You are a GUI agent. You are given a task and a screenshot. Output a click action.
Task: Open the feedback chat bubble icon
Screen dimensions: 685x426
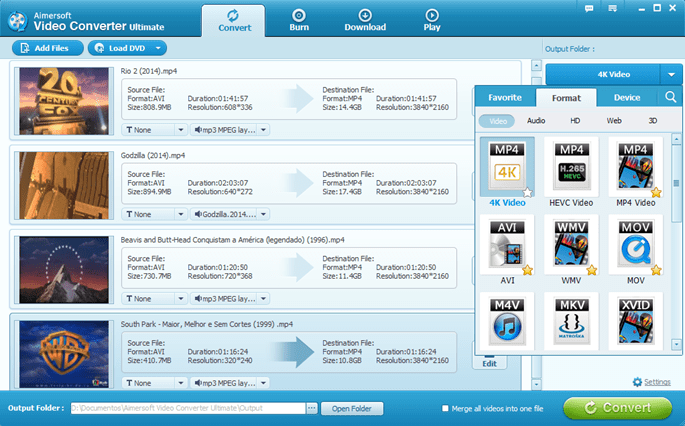pos(589,8)
